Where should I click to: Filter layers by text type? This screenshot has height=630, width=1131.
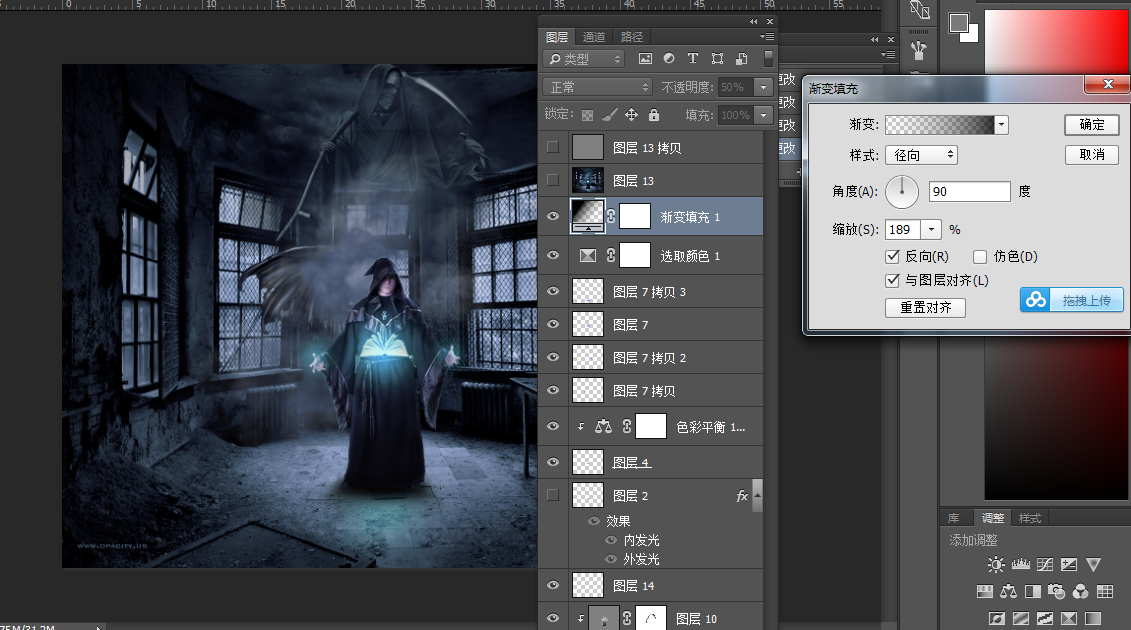pyautogui.click(x=692, y=58)
